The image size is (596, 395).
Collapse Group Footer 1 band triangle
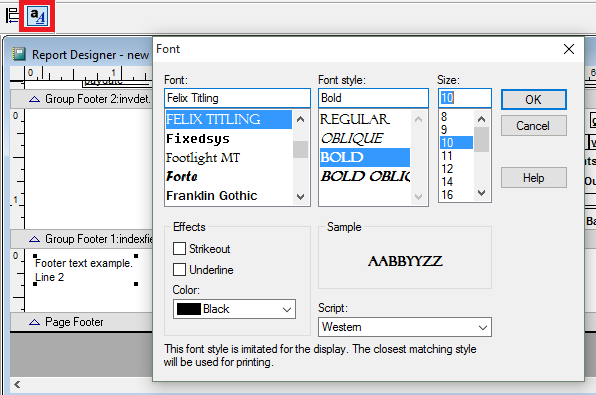pyautogui.click(x=34, y=239)
